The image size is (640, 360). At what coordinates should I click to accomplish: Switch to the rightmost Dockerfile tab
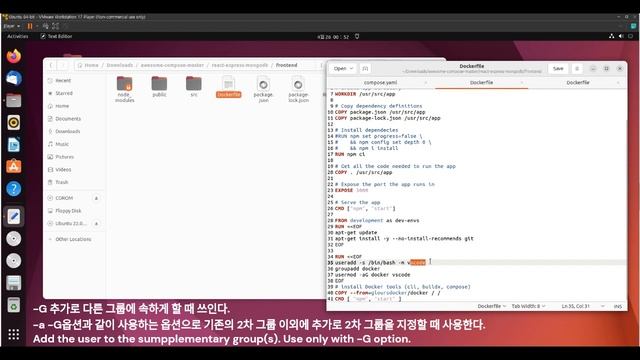click(578, 82)
